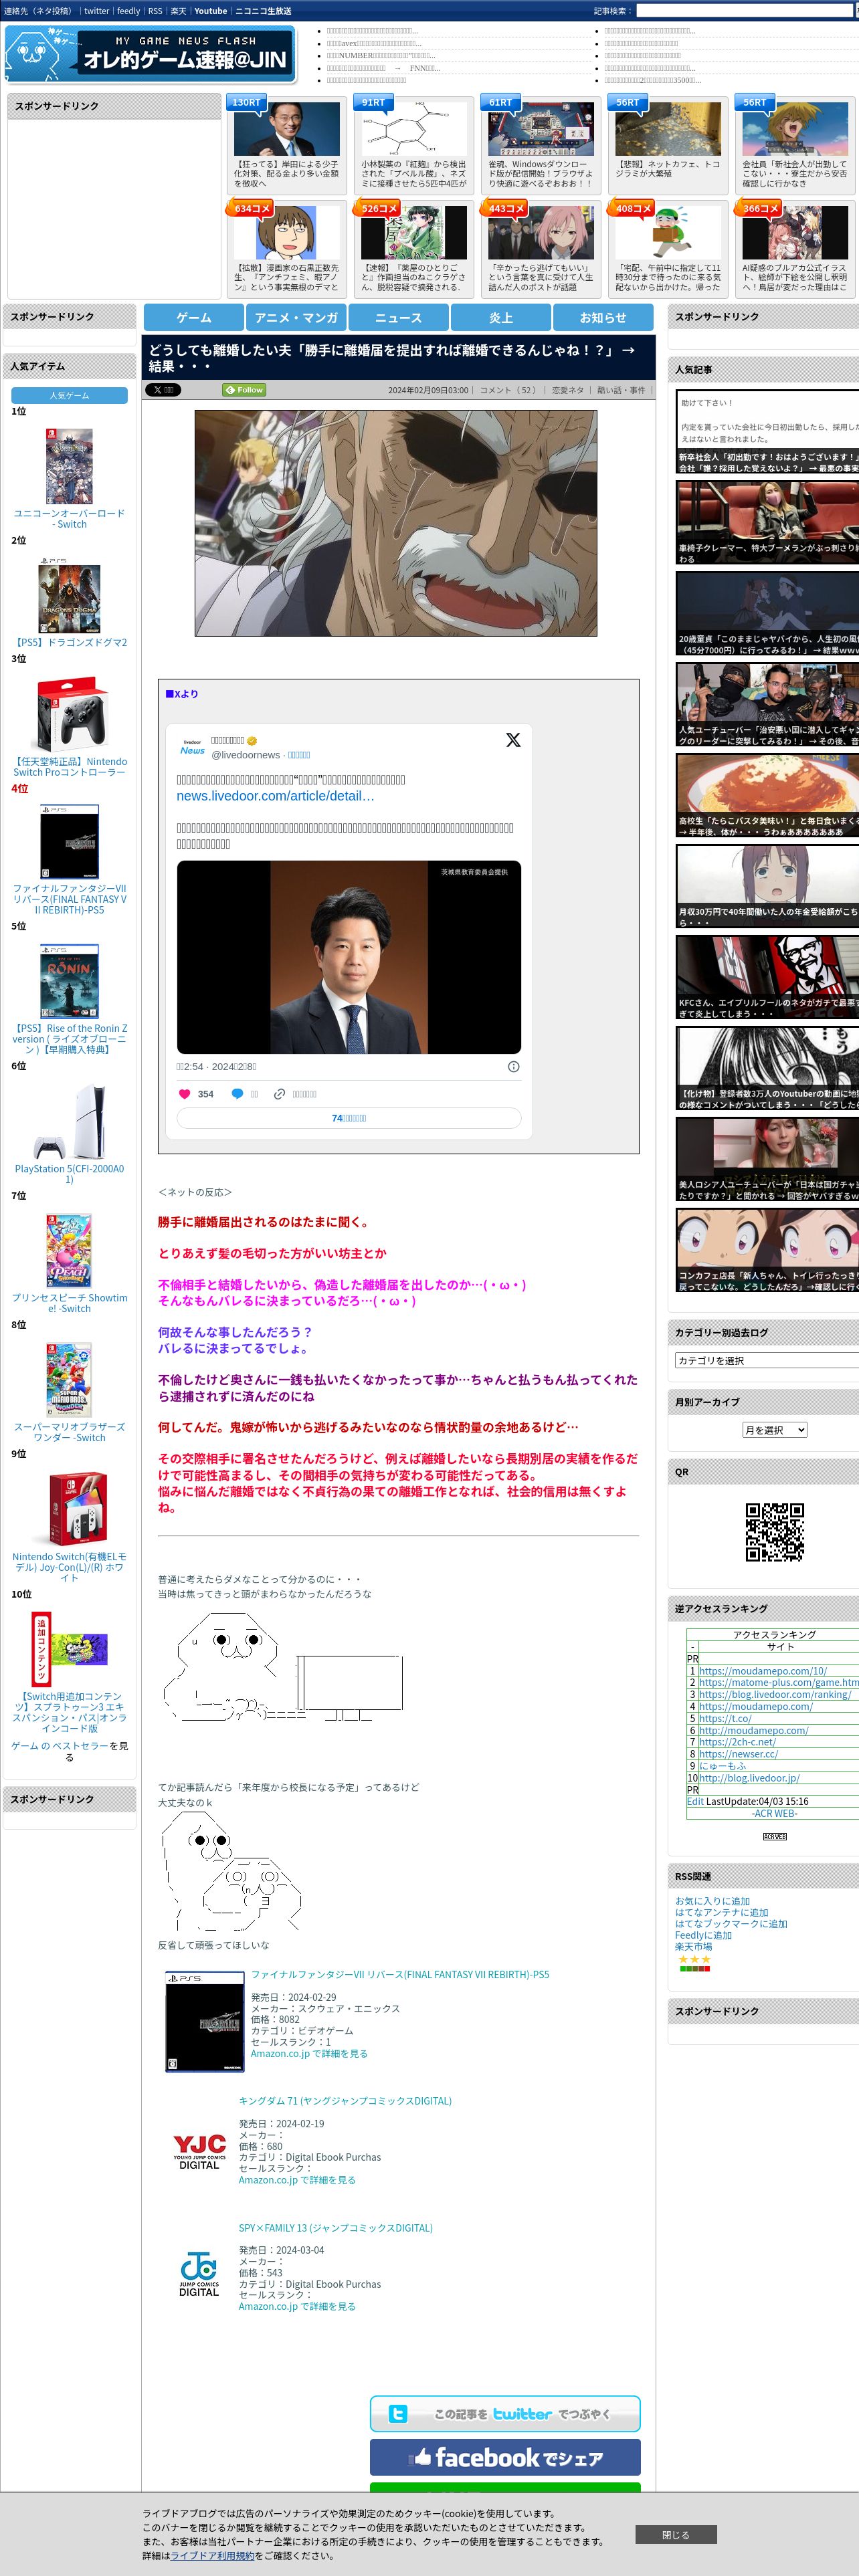The width and height of the screenshot is (859, 2576).
Task: Click the お気に入りに追加 link
Action: point(712,1901)
